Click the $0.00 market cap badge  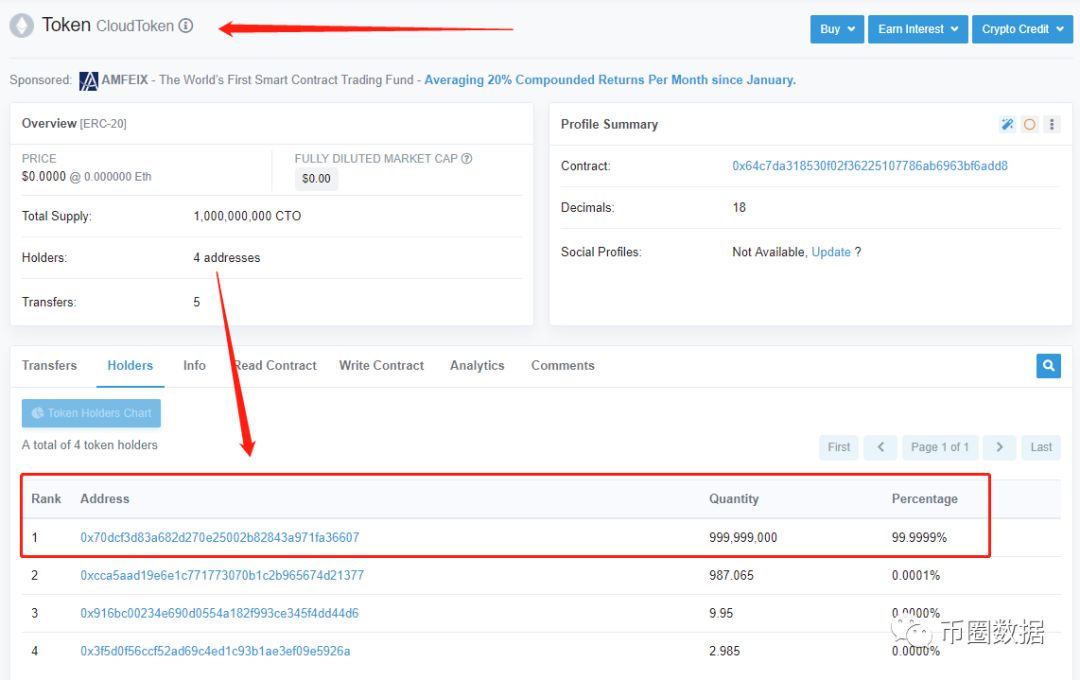[x=316, y=178]
